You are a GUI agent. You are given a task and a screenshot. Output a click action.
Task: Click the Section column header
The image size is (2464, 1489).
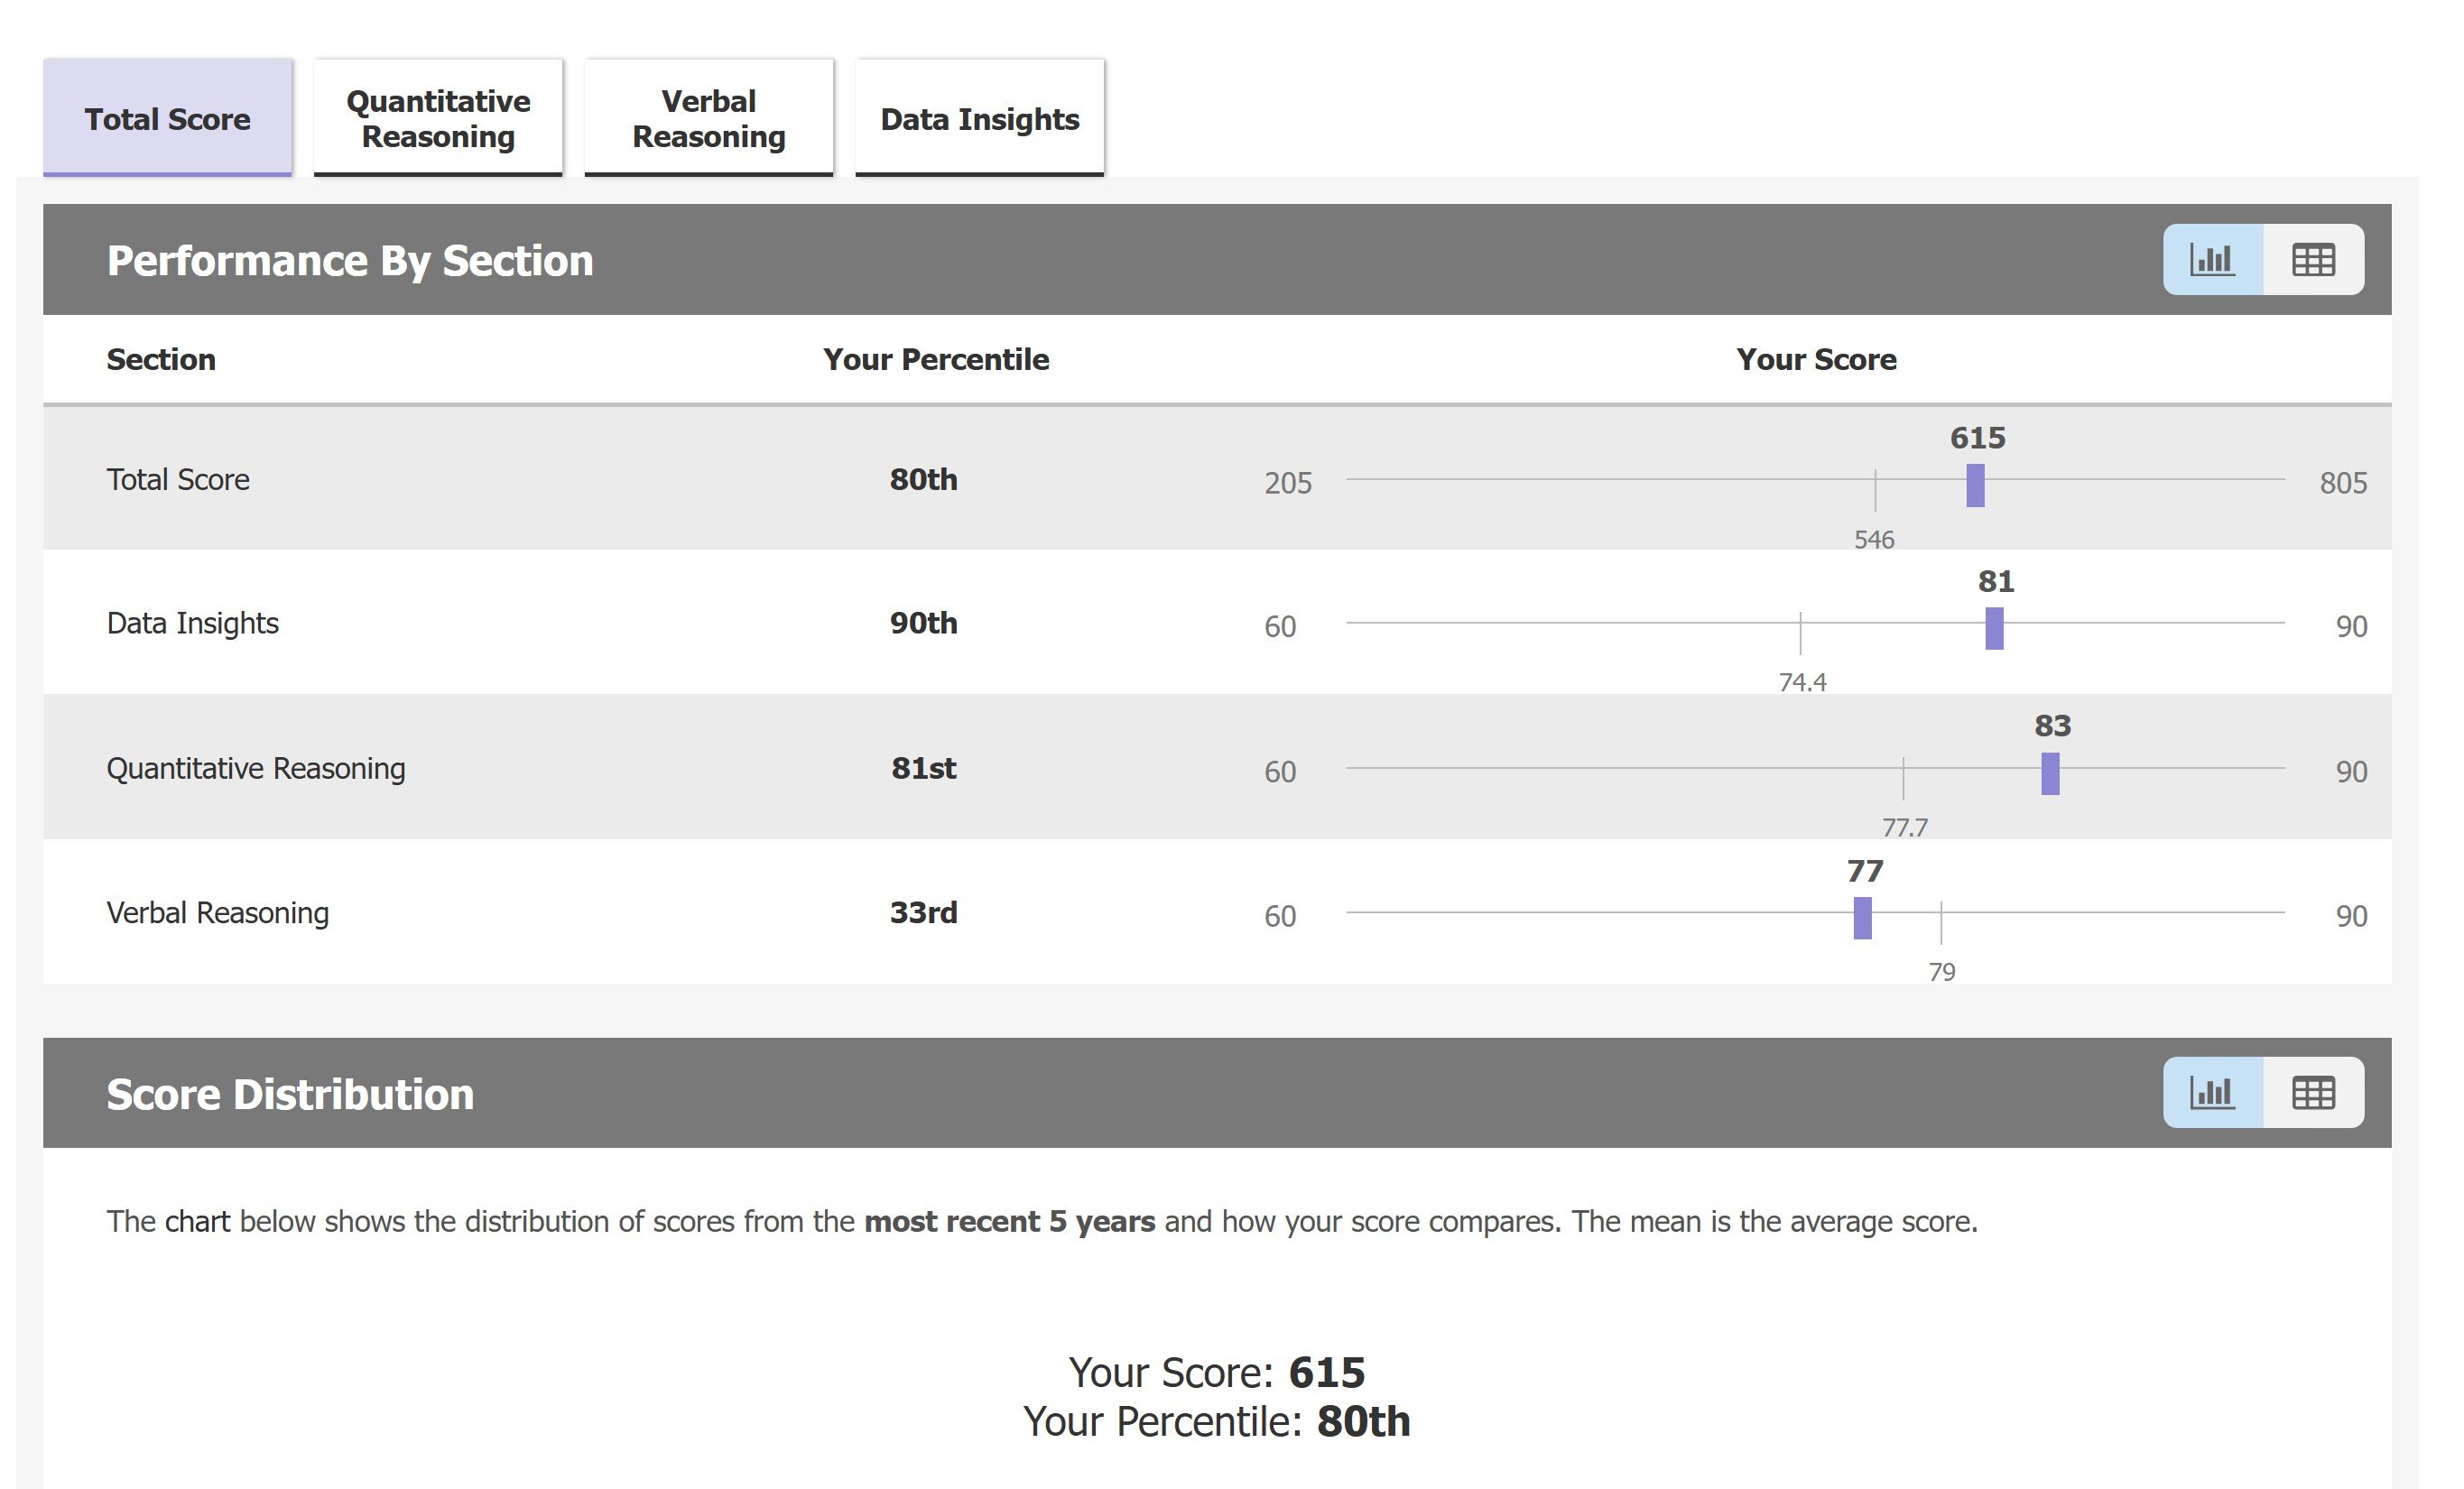tap(161, 359)
